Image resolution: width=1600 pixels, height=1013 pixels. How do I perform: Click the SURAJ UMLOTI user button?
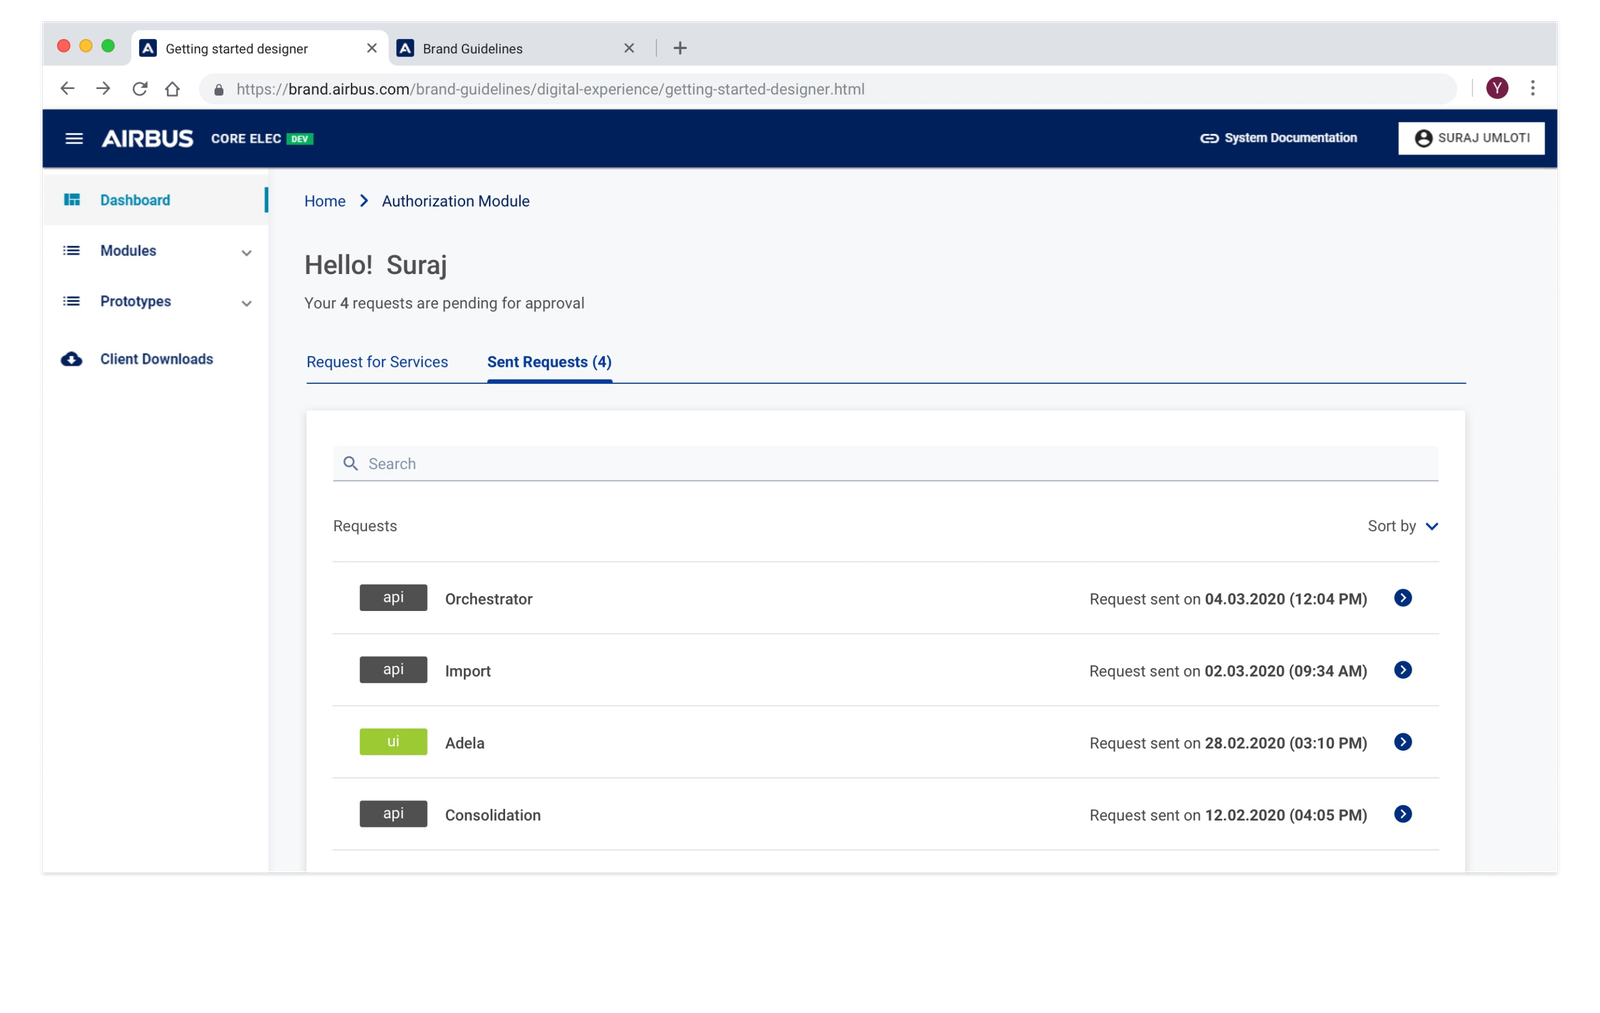(x=1471, y=138)
